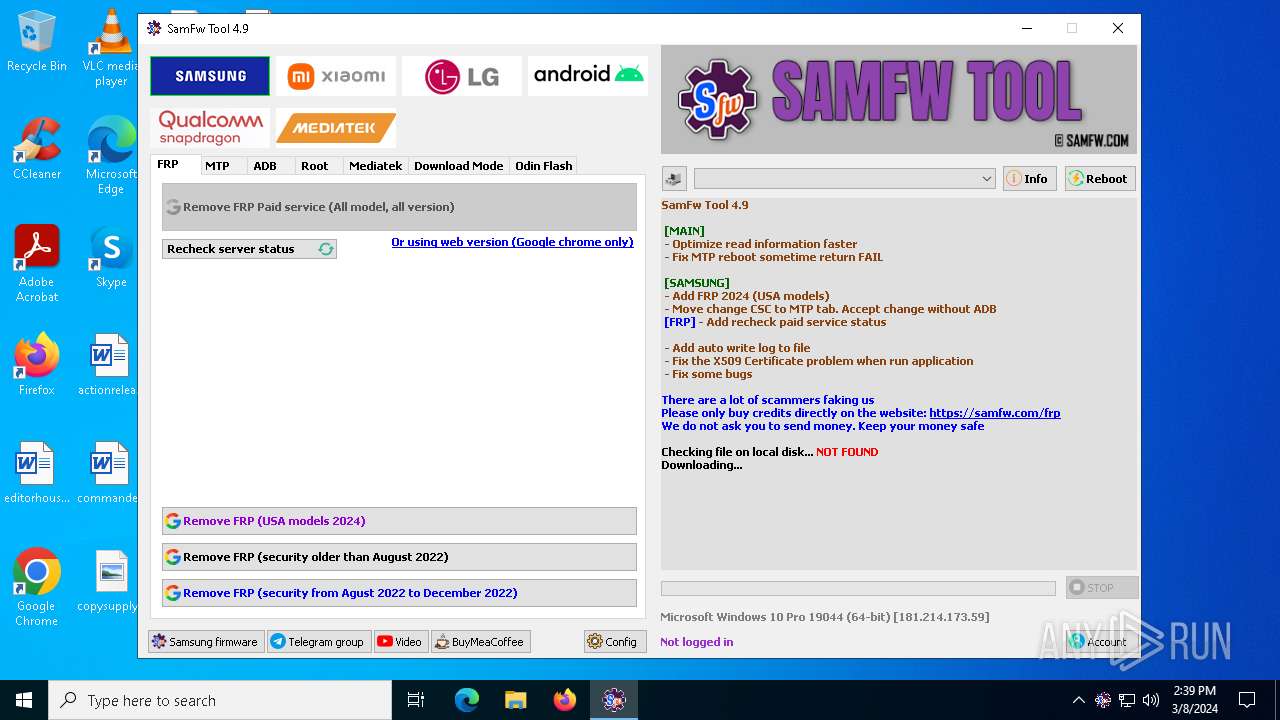Open Microsoft Edge desktop shortcut
The width and height of the screenshot is (1280, 720).
click(x=111, y=156)
